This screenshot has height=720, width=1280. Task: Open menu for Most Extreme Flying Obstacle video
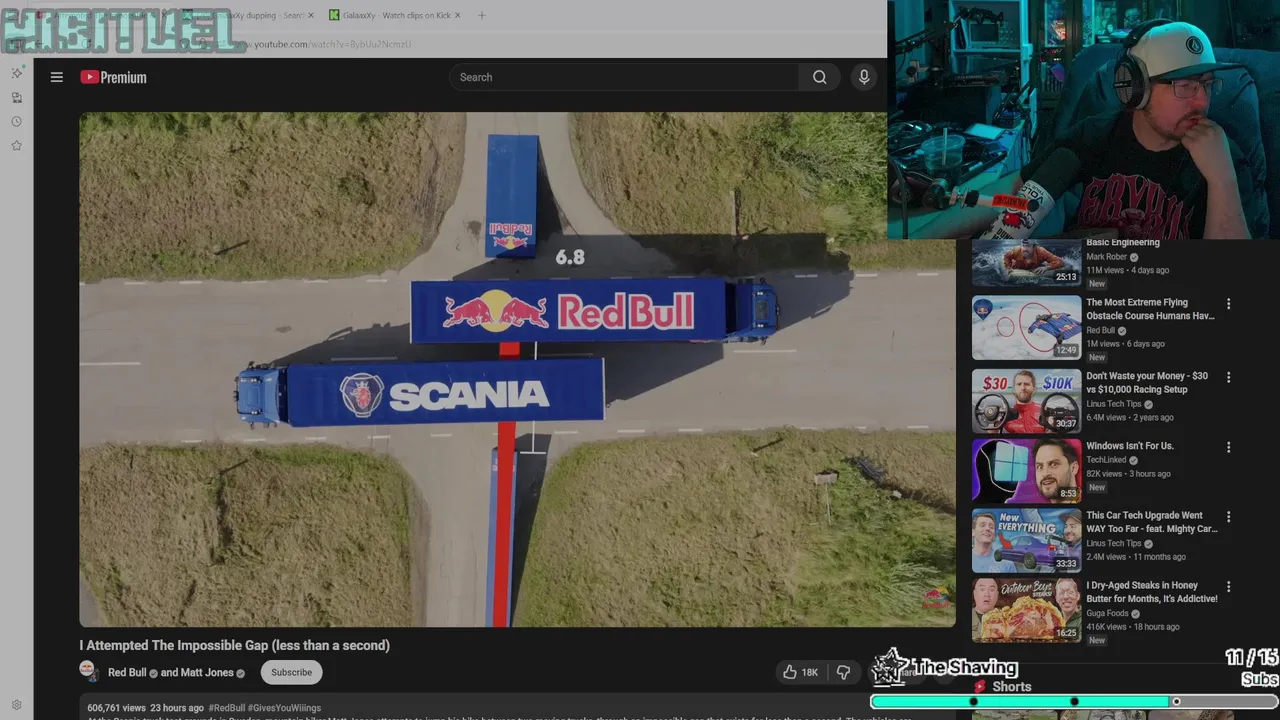click(1228, 304)
